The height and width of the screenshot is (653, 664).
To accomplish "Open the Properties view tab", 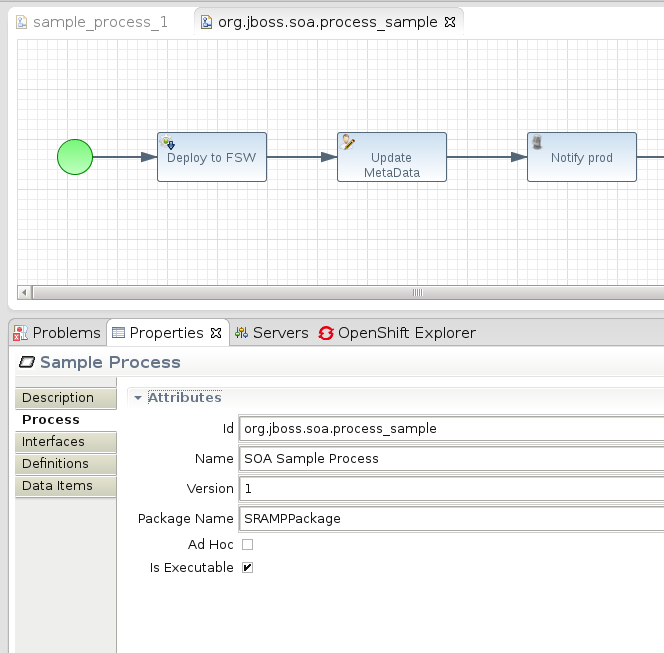I will pos(166,333).
